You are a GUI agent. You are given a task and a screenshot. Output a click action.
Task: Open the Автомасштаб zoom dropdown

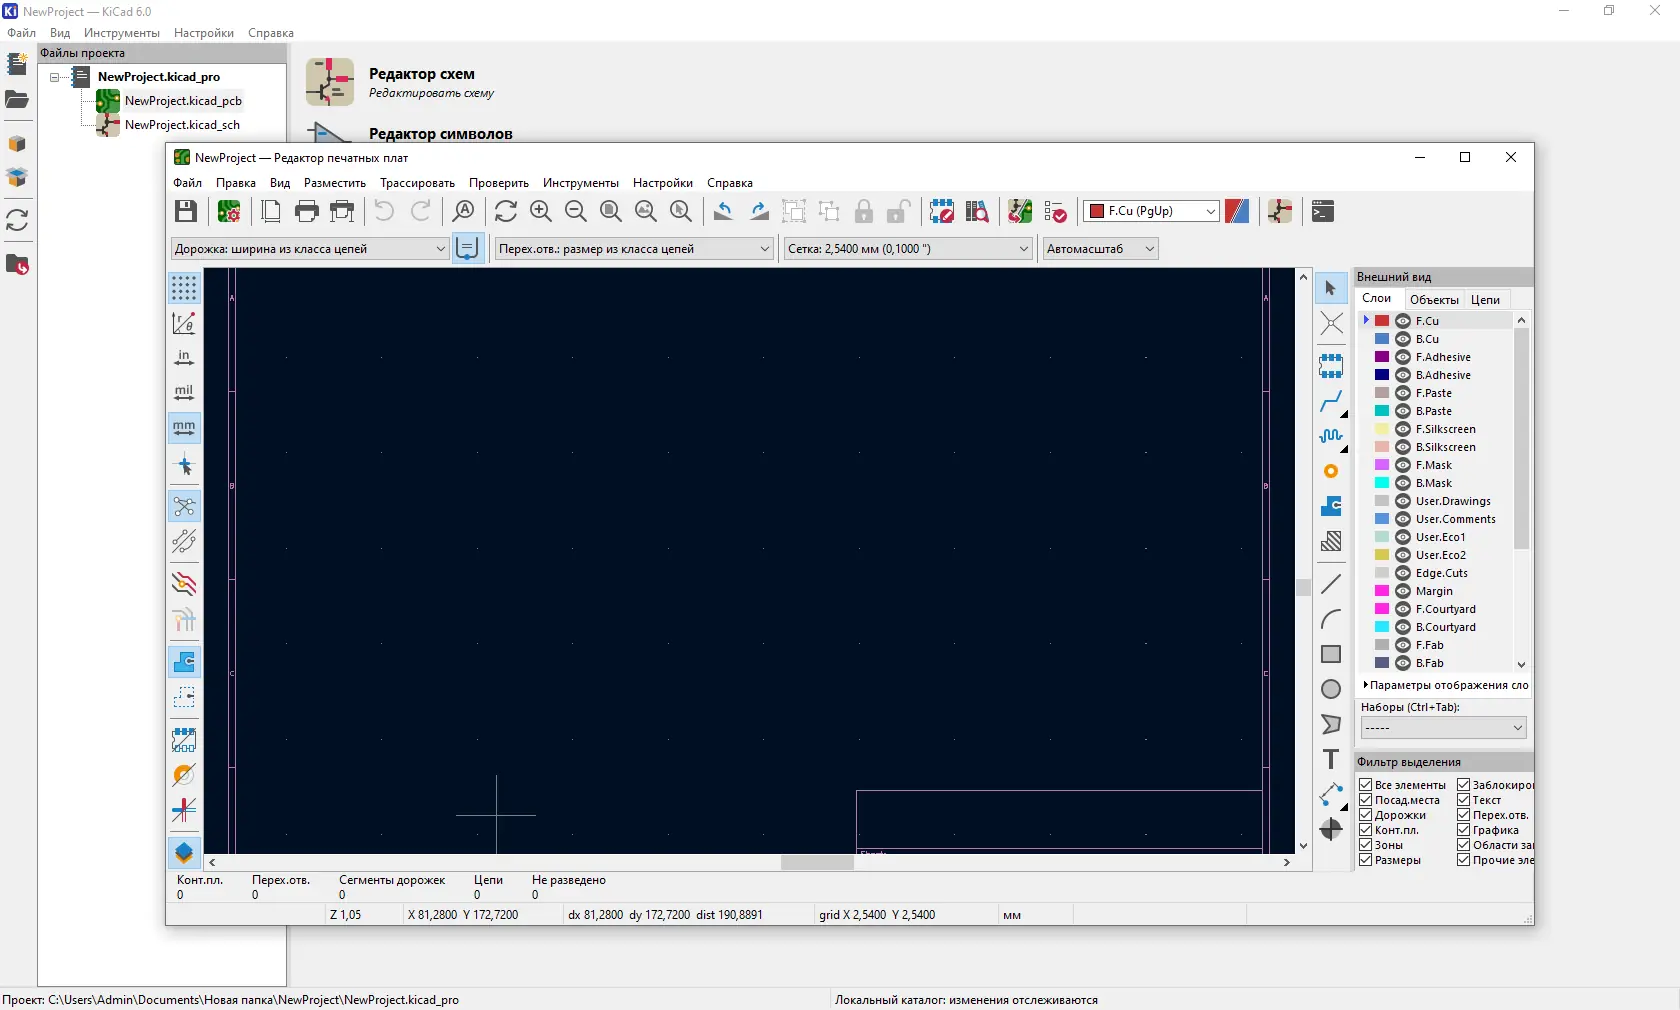coord(1100,249)
